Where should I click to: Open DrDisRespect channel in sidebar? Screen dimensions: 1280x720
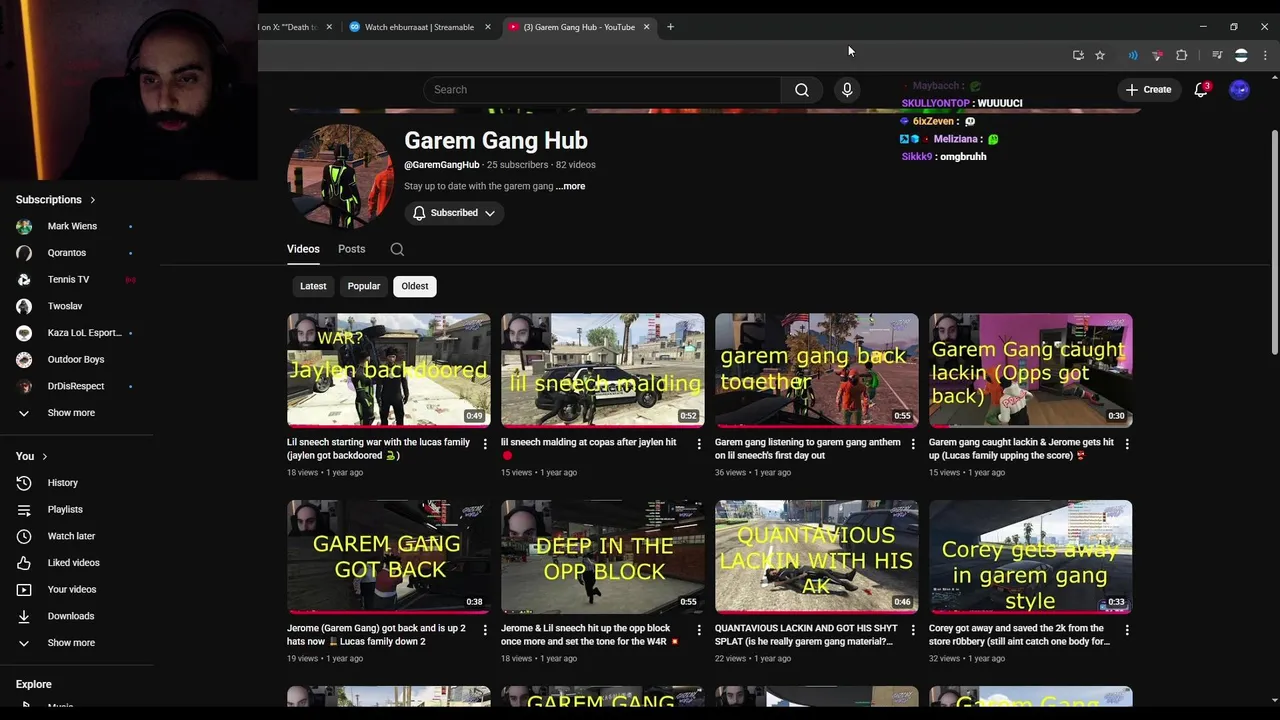(76, 386)
